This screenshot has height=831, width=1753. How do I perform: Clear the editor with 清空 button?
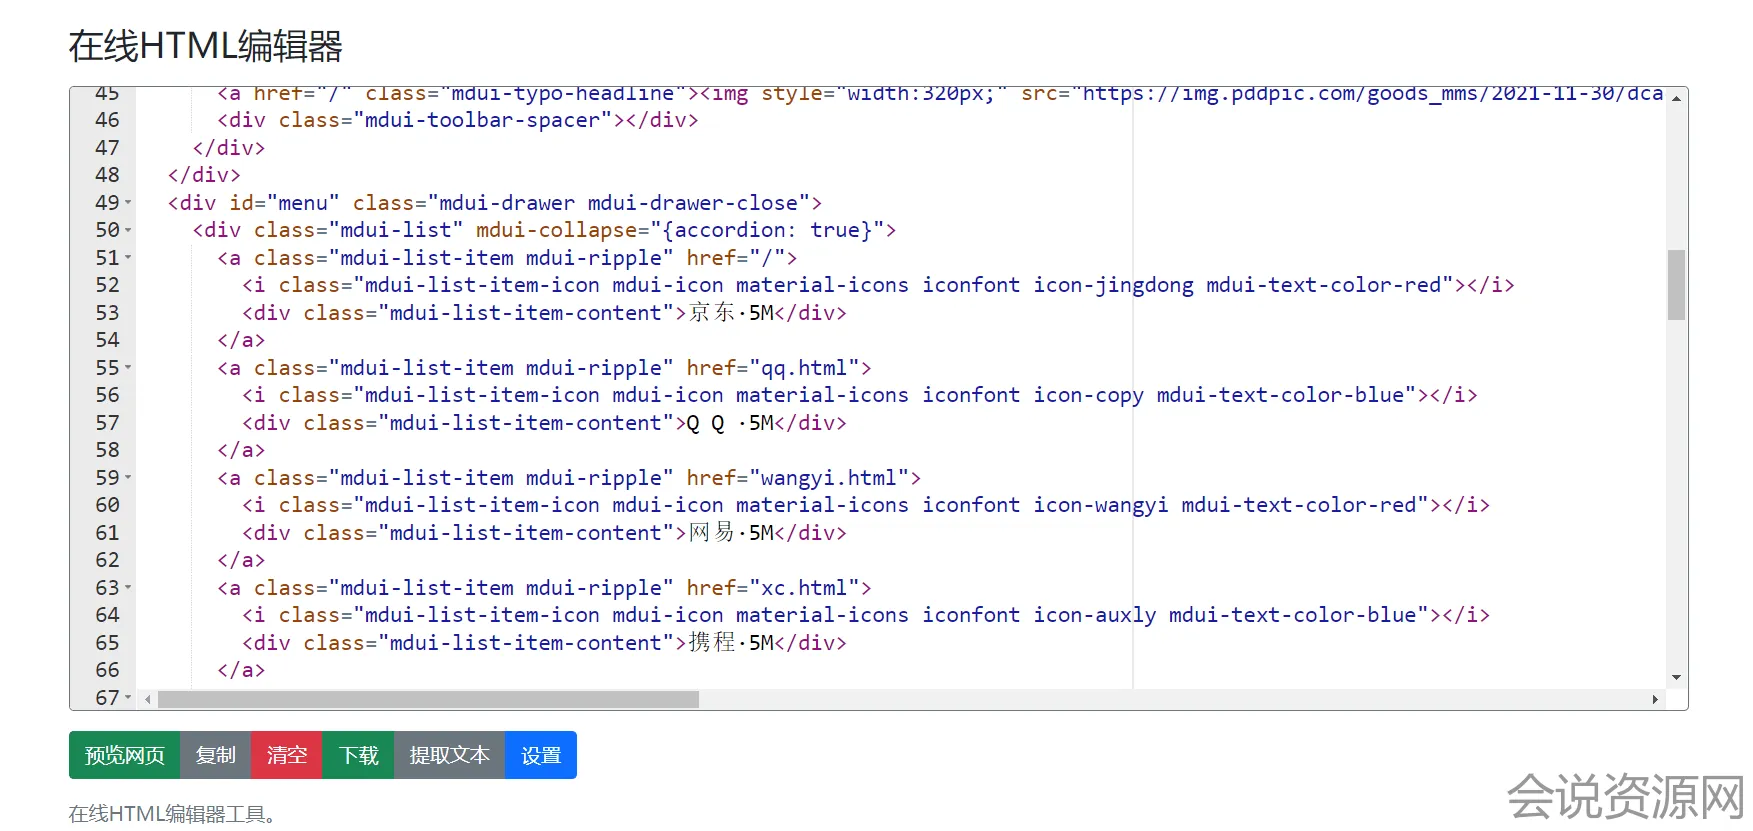(x=286, y=755)
